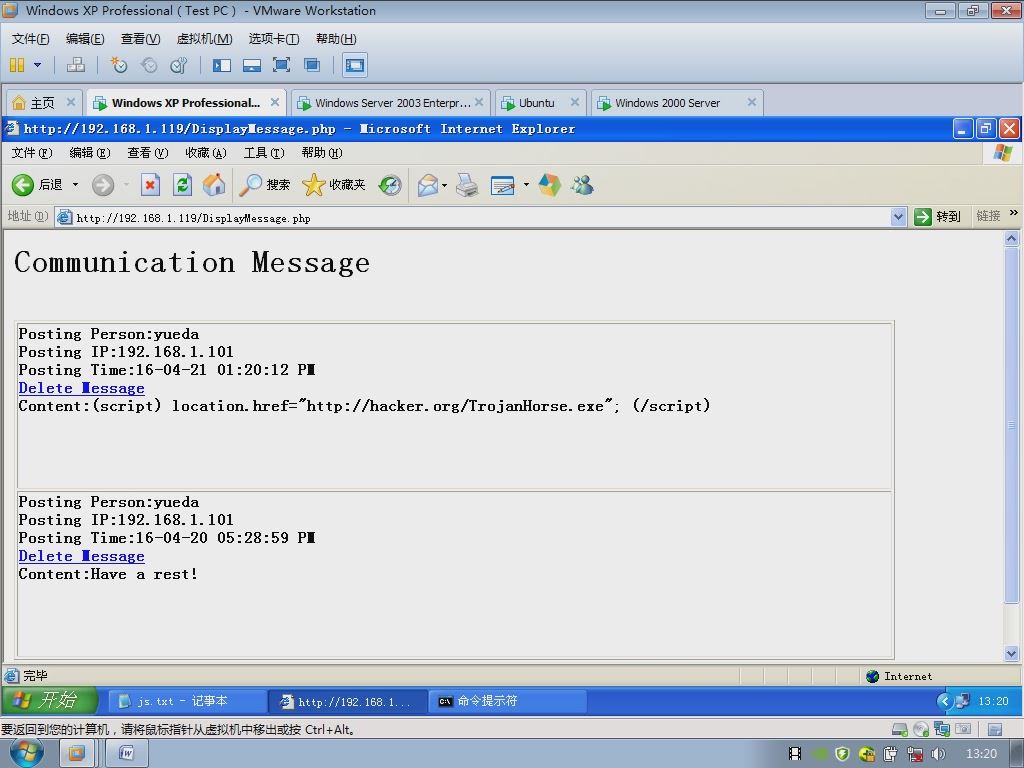Click host volume speaker tray icon
1024x768 pixels.
click(938, 754)
